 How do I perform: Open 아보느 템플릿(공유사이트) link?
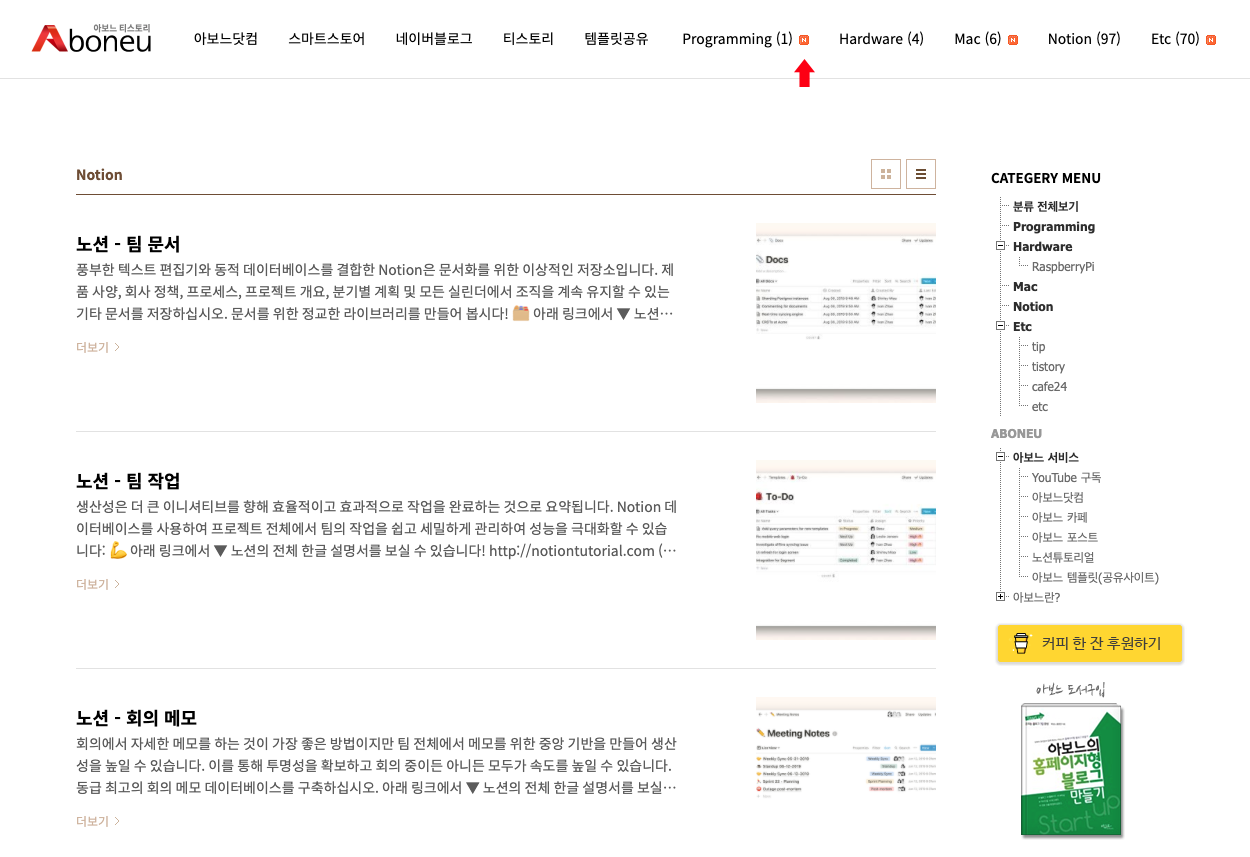click(1095, 577)
